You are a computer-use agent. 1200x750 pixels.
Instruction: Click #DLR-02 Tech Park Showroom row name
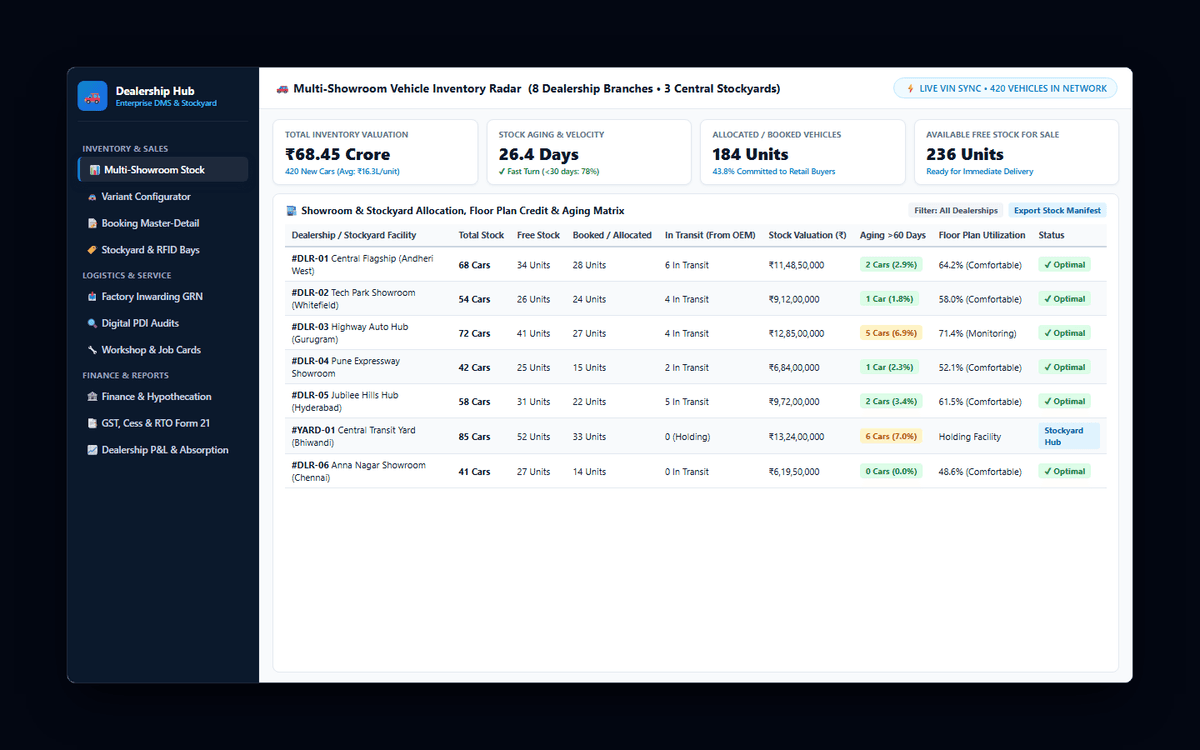pos(353,299)
